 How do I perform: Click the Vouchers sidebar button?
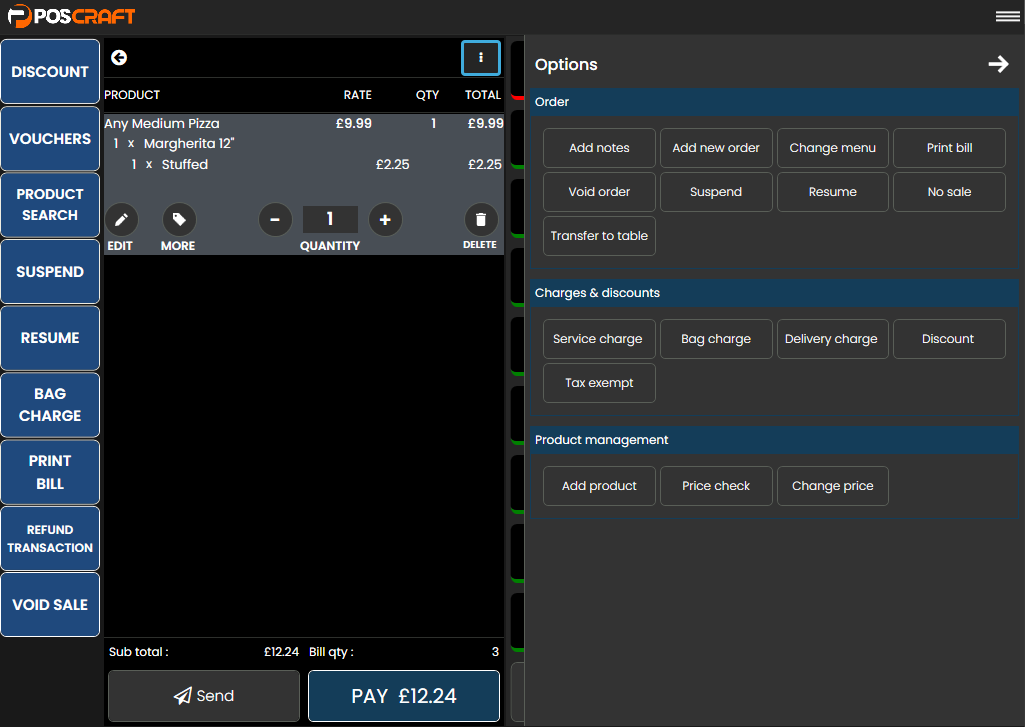tap(50, 139)
